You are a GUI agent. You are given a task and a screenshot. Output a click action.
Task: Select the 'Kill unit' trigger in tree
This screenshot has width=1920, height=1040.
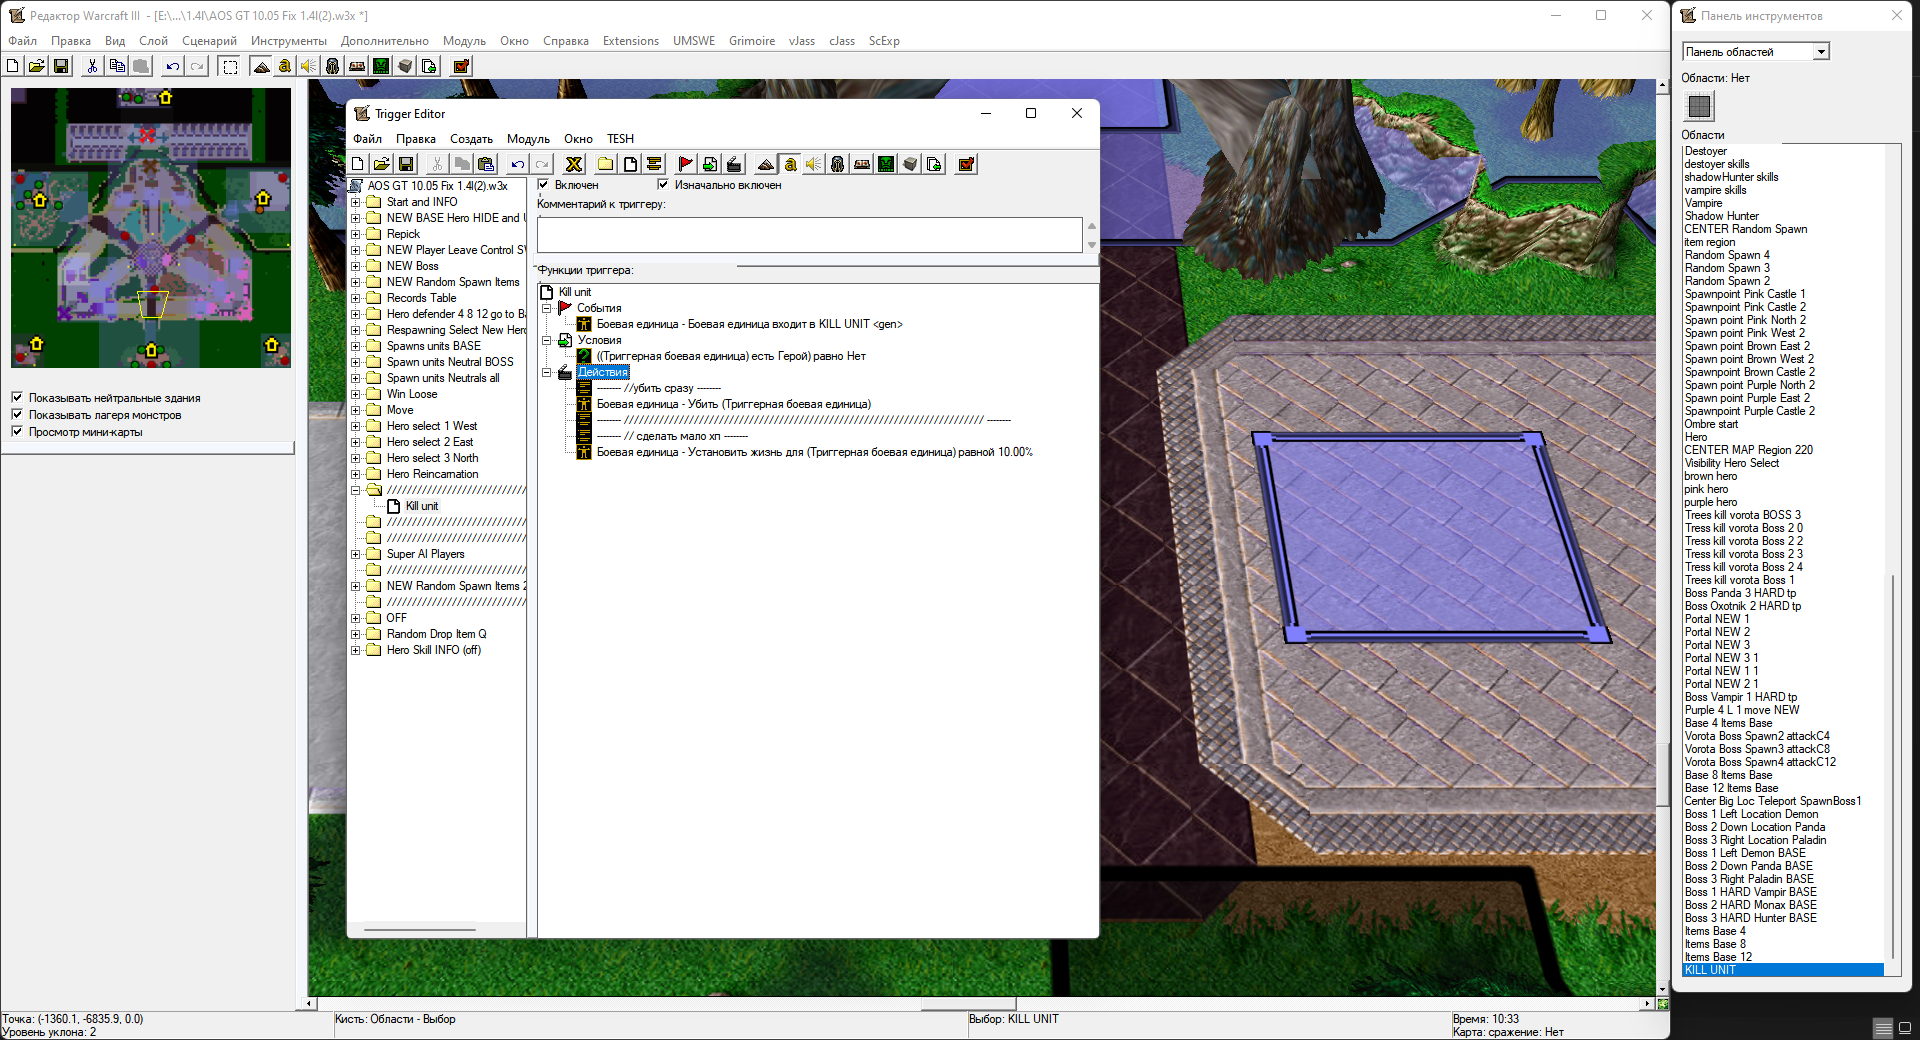coord(422,506)
